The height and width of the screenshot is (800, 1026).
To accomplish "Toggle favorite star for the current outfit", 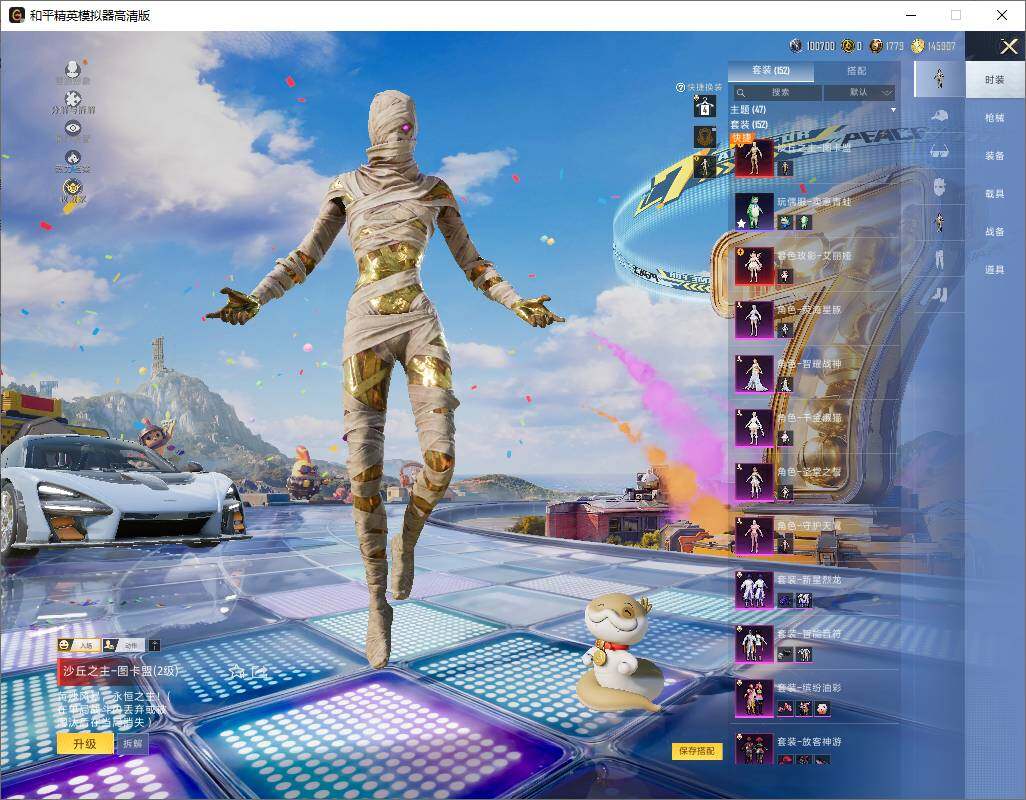I will coord(236,671).
